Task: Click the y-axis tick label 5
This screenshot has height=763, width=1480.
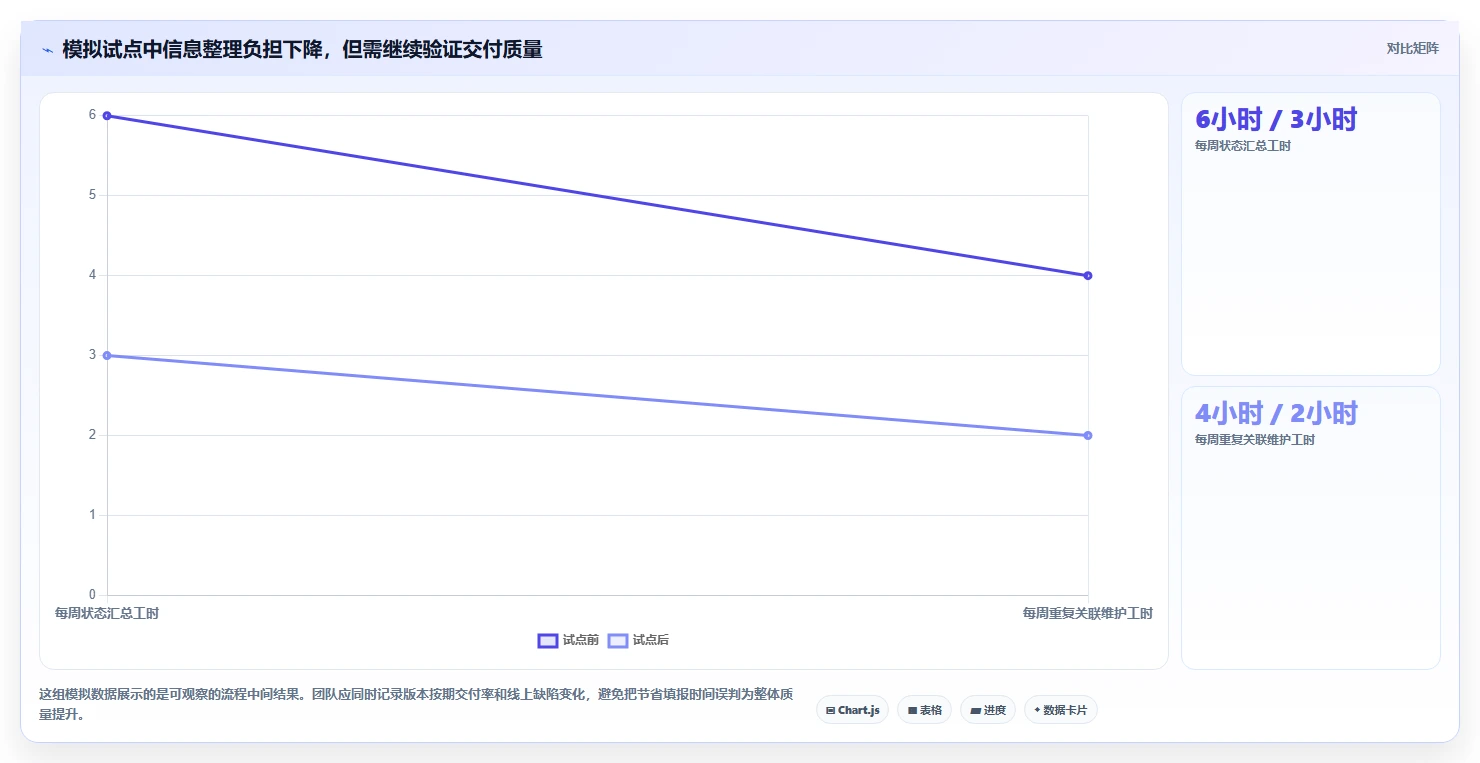Action: 92,195
